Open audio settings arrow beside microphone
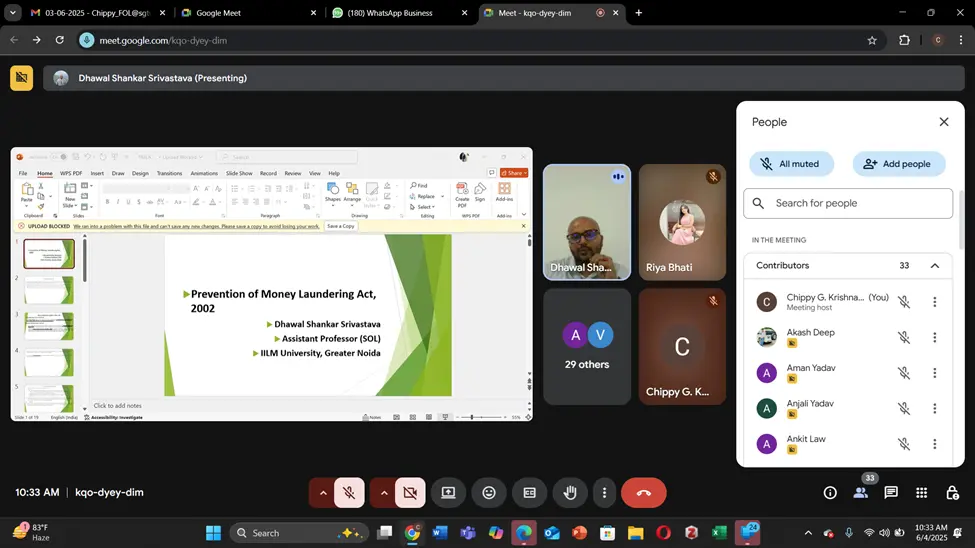 322,493
